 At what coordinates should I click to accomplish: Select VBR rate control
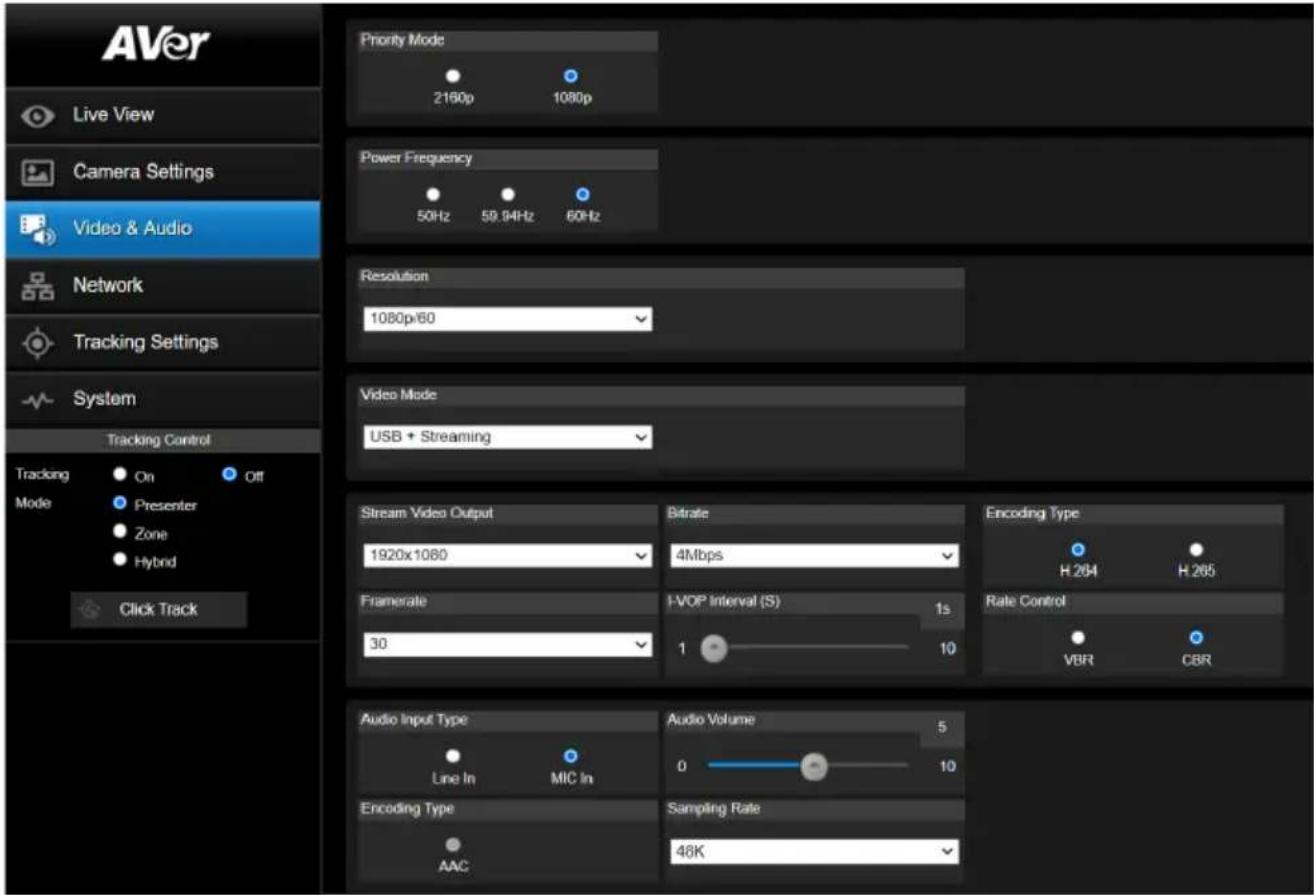[x=1078, y=637]
